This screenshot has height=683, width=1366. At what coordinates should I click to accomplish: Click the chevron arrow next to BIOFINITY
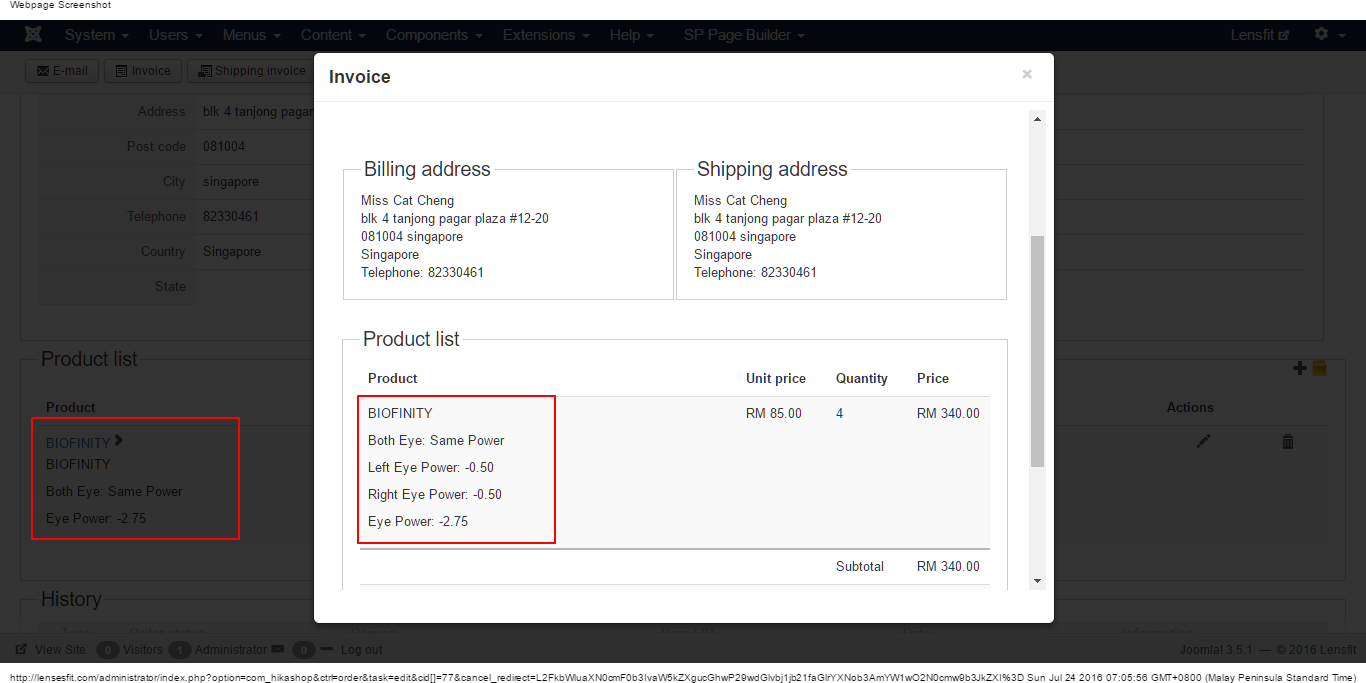tap(119, 440)
